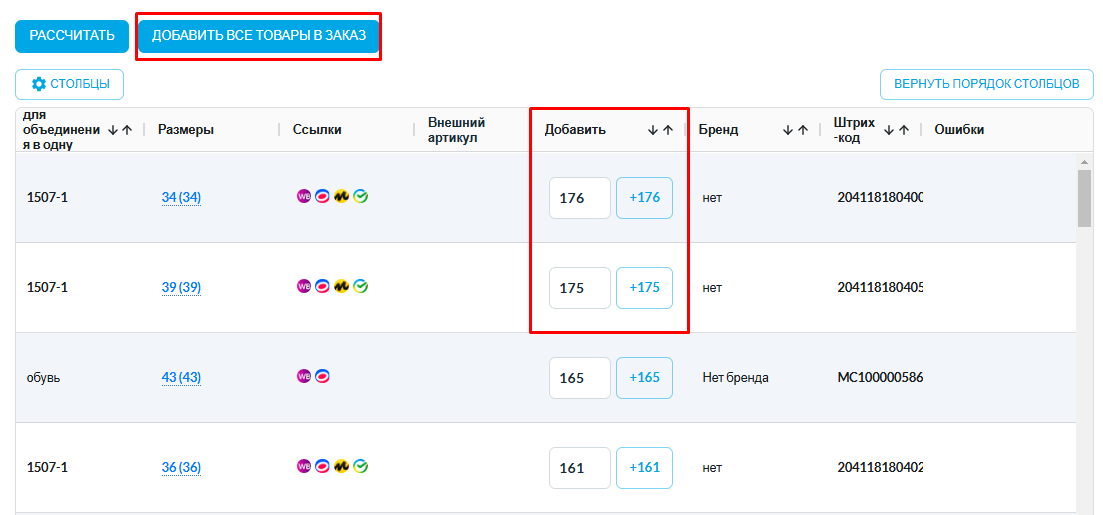Viewport: 1103px width, 515px height.
Task: Click the Размеры column header
Action: point(186,129)
